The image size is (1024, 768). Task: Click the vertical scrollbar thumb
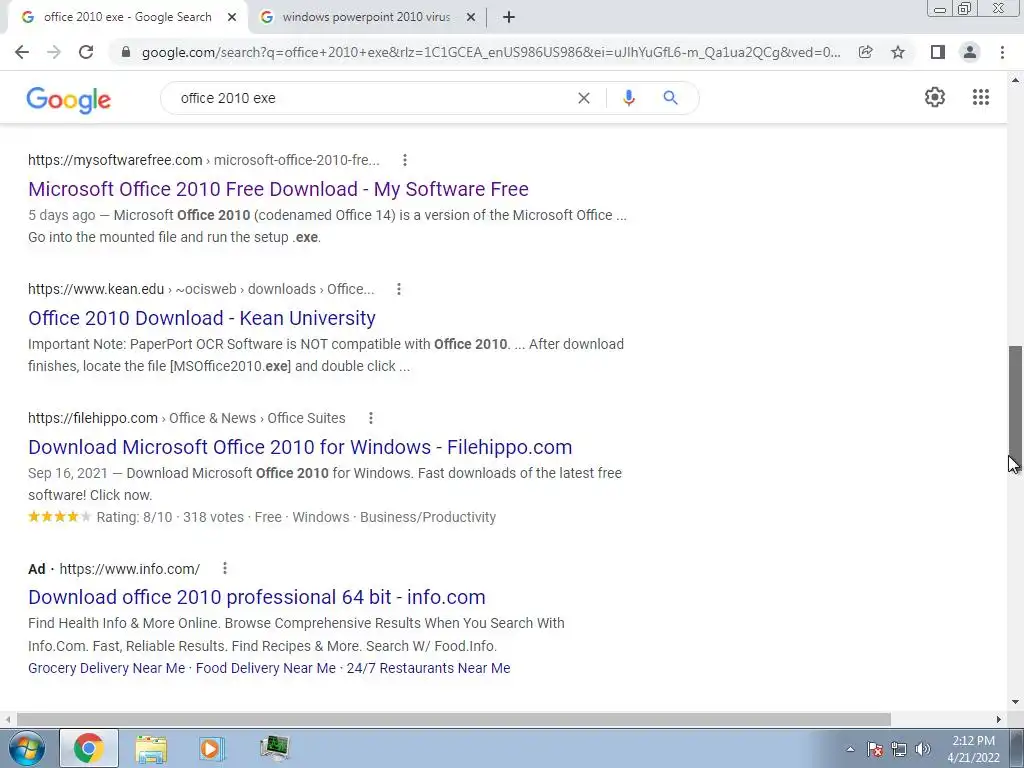[x=1015, y=405]
